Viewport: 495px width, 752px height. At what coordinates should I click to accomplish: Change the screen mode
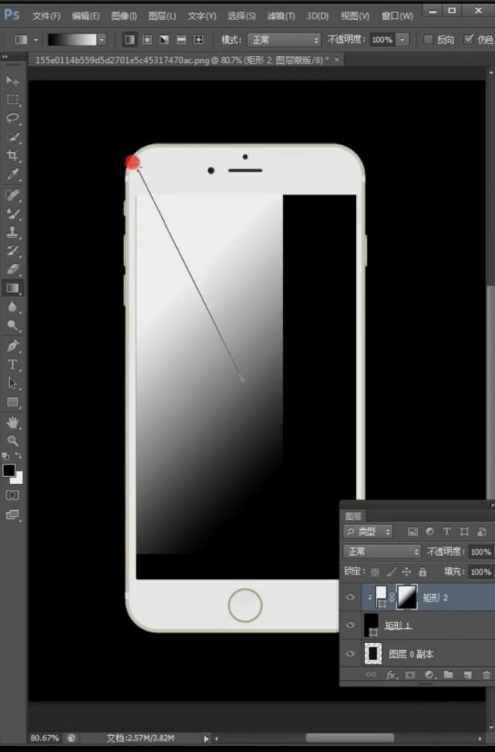12,515
